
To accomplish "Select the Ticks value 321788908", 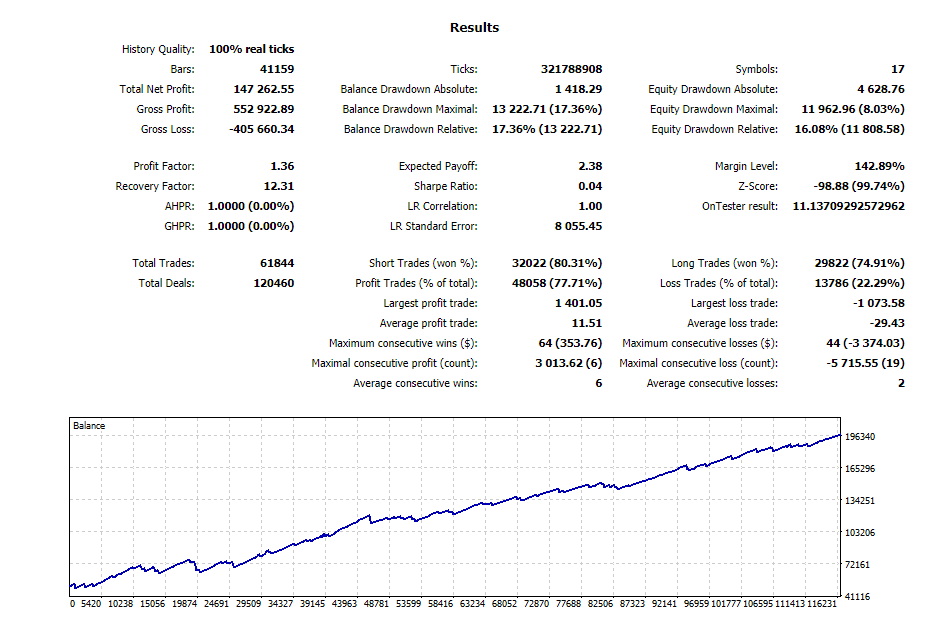I will tap(572, 69).
